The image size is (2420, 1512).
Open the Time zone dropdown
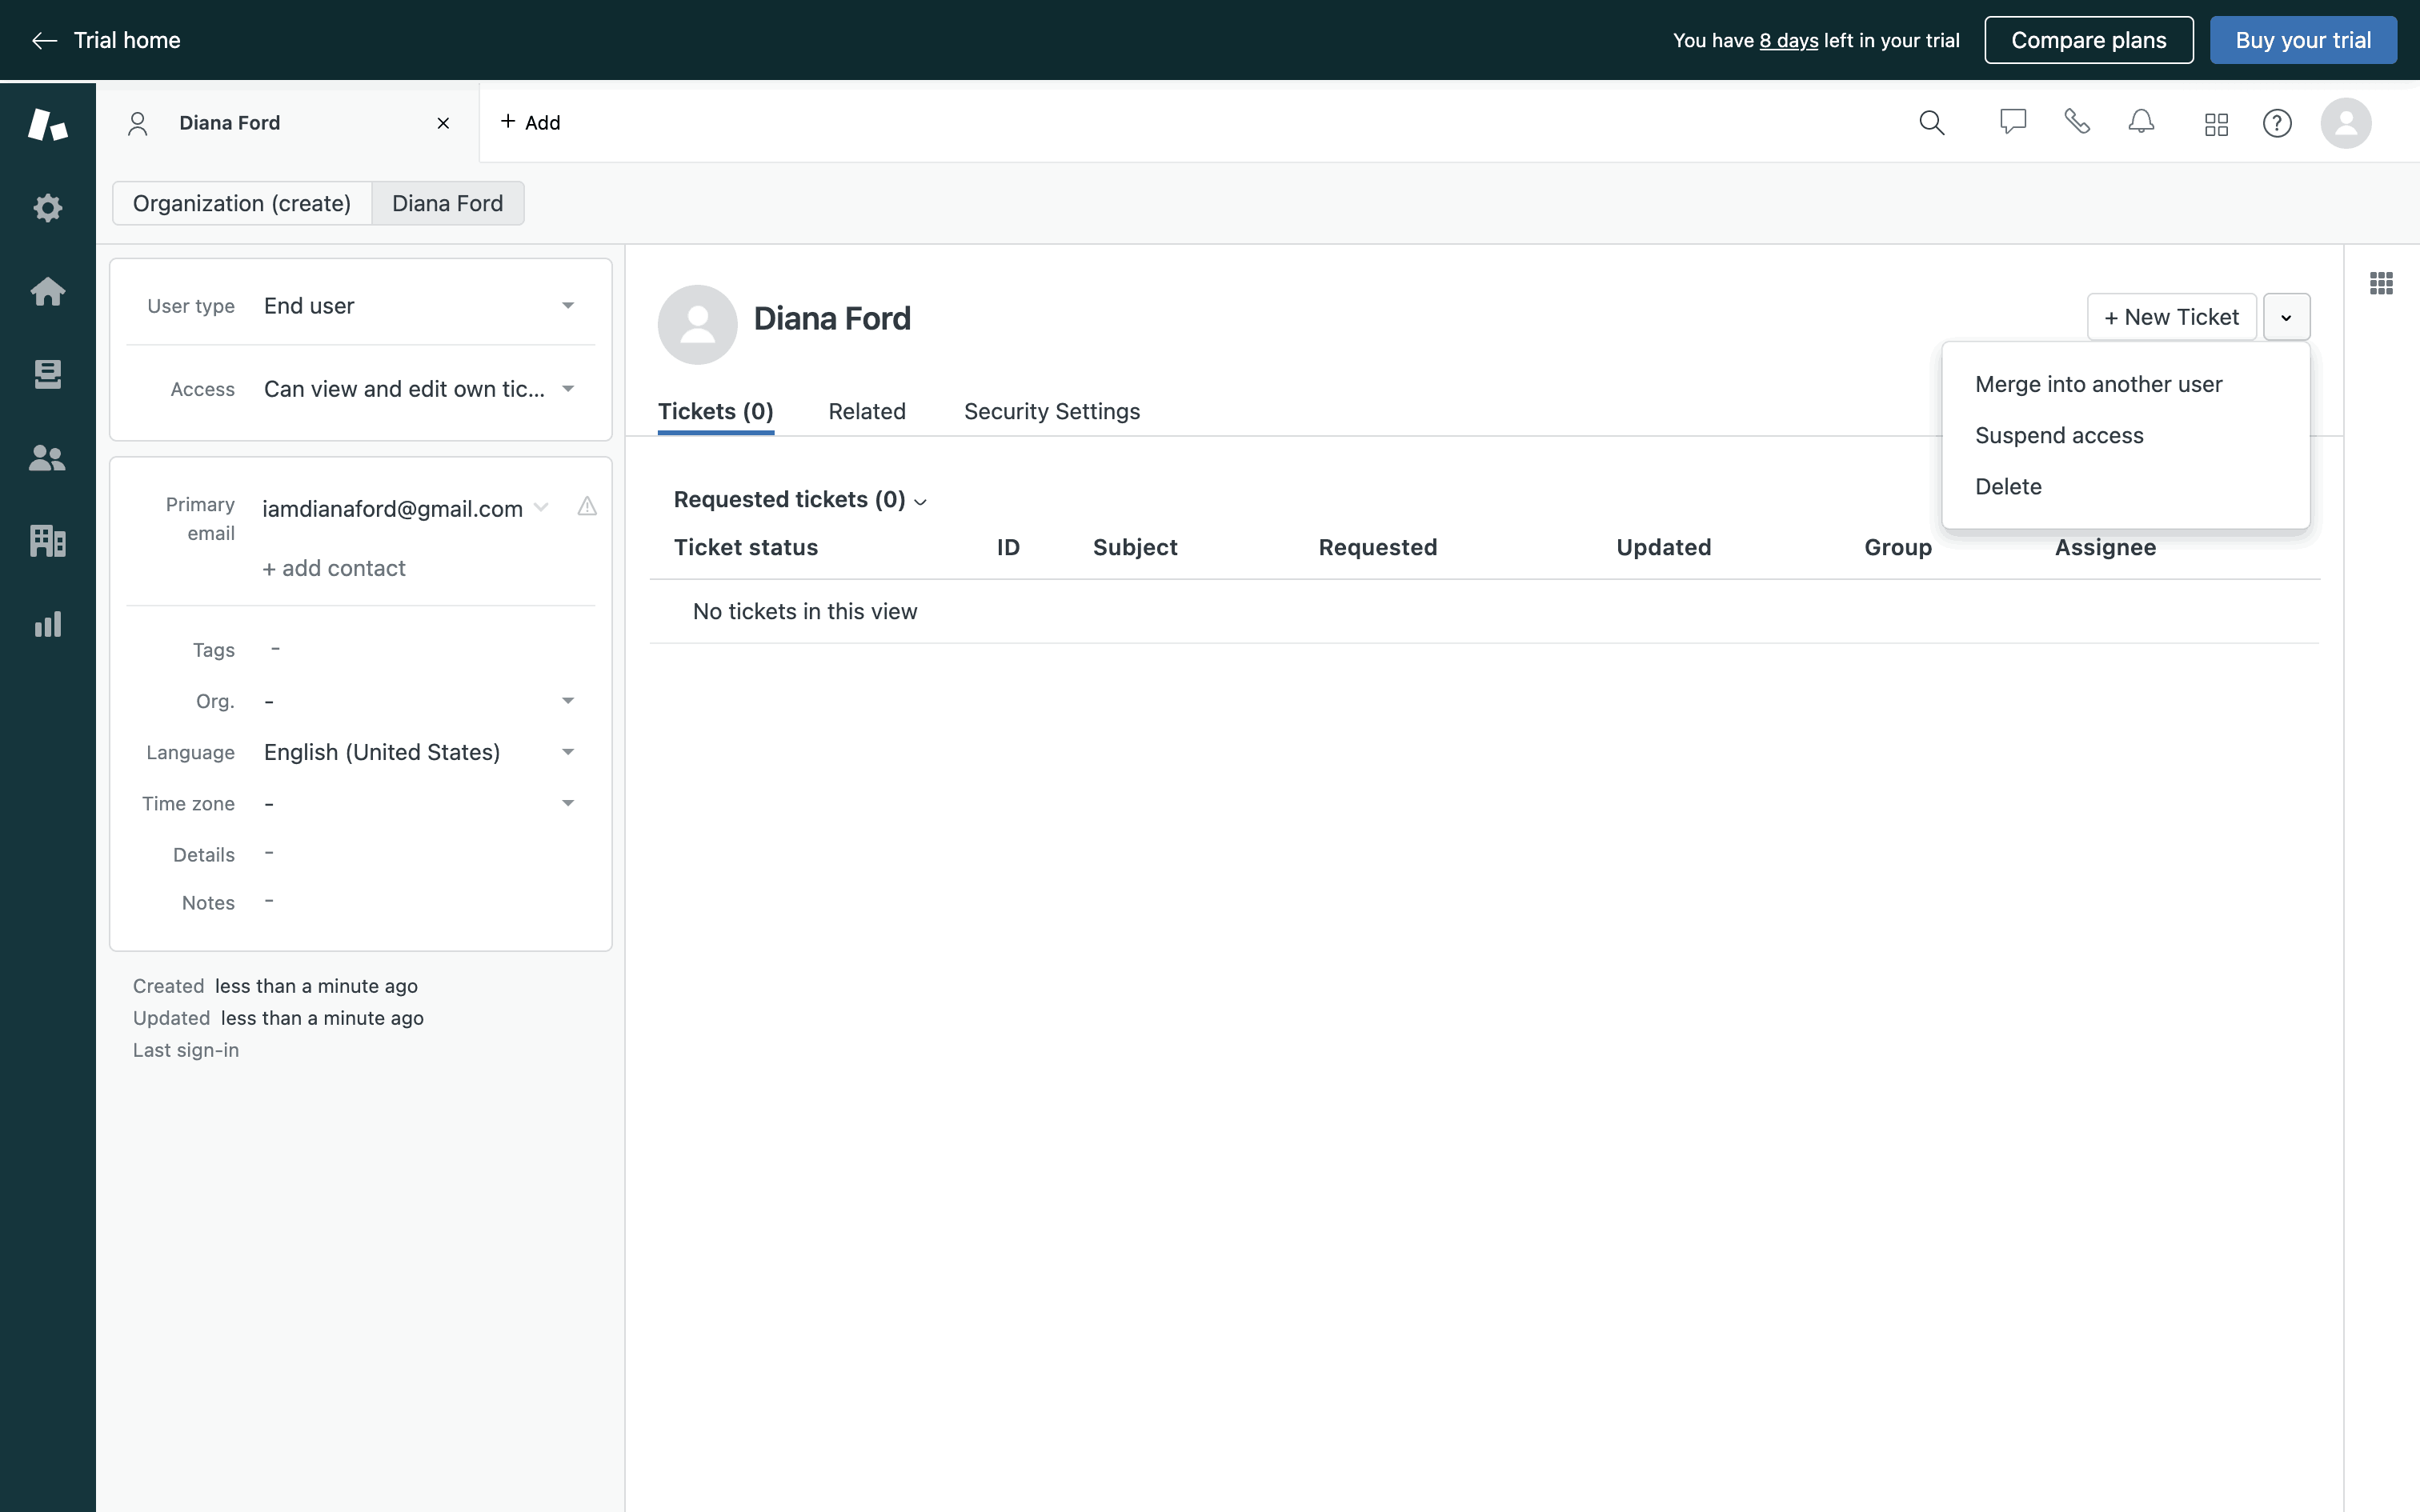pos(567,803)
